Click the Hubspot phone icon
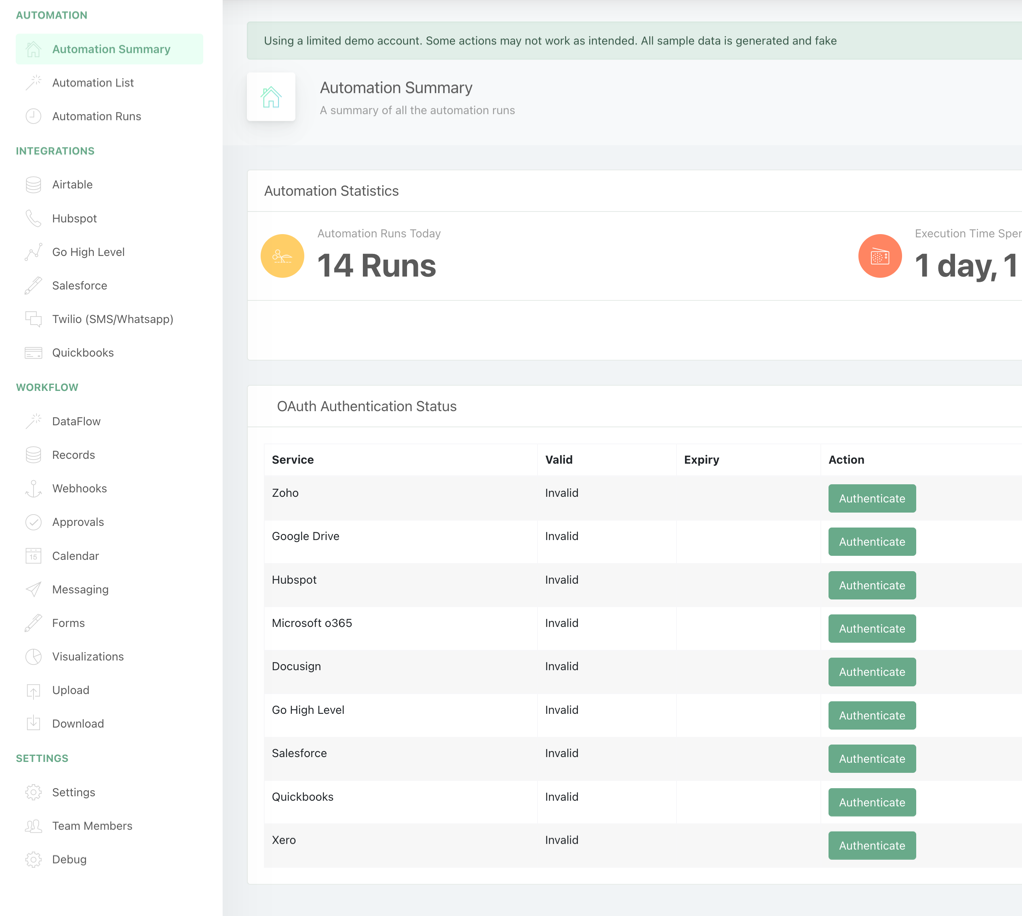The height and width of the screenshot is (916, 1022). coord(33,218)
